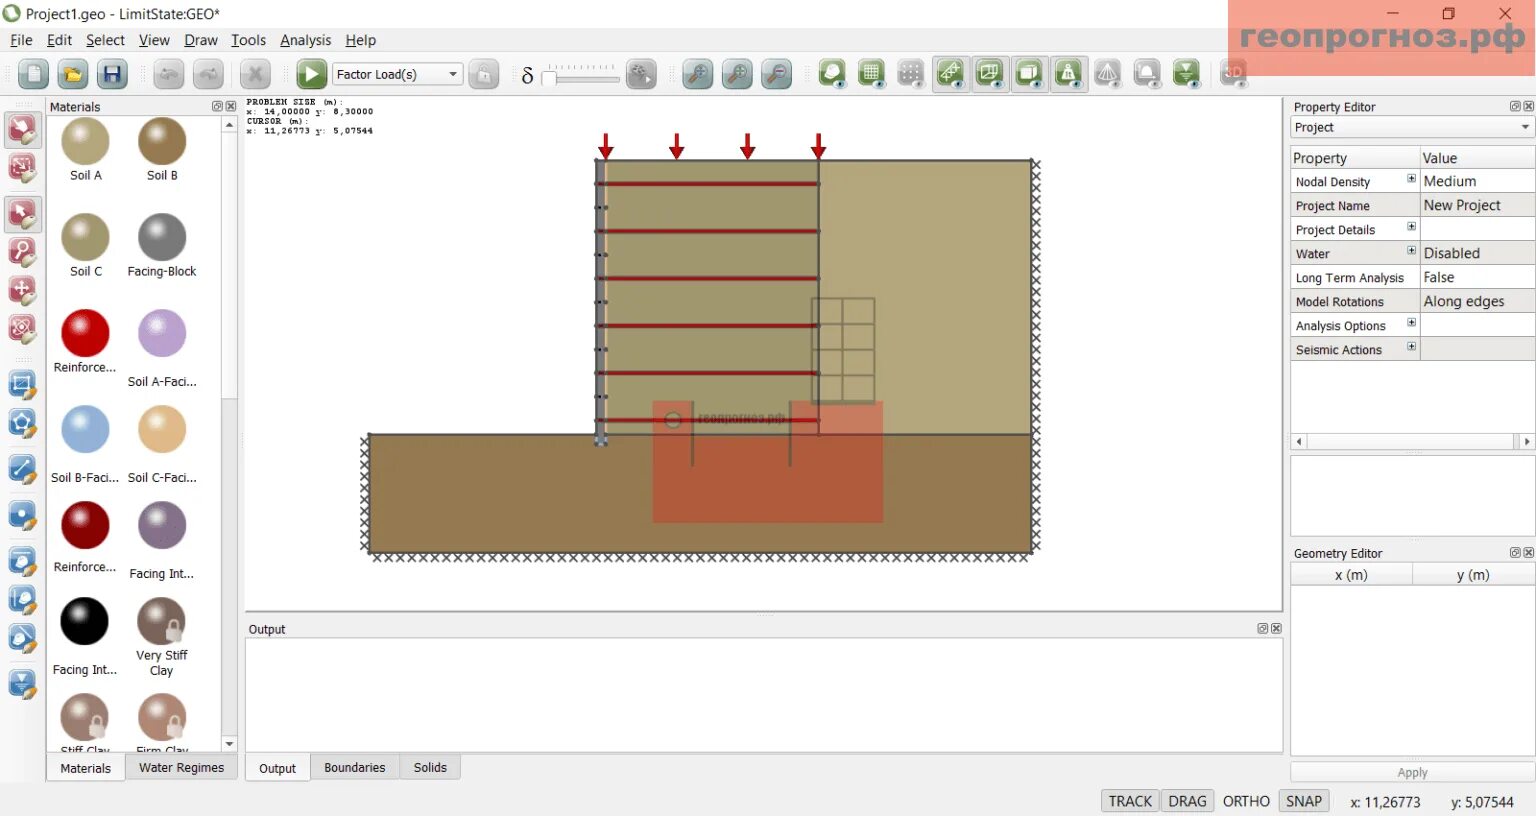The image size is (1536, 816).
Task: Expand the Analysis Options property
Action: (x=1411, y=323)
